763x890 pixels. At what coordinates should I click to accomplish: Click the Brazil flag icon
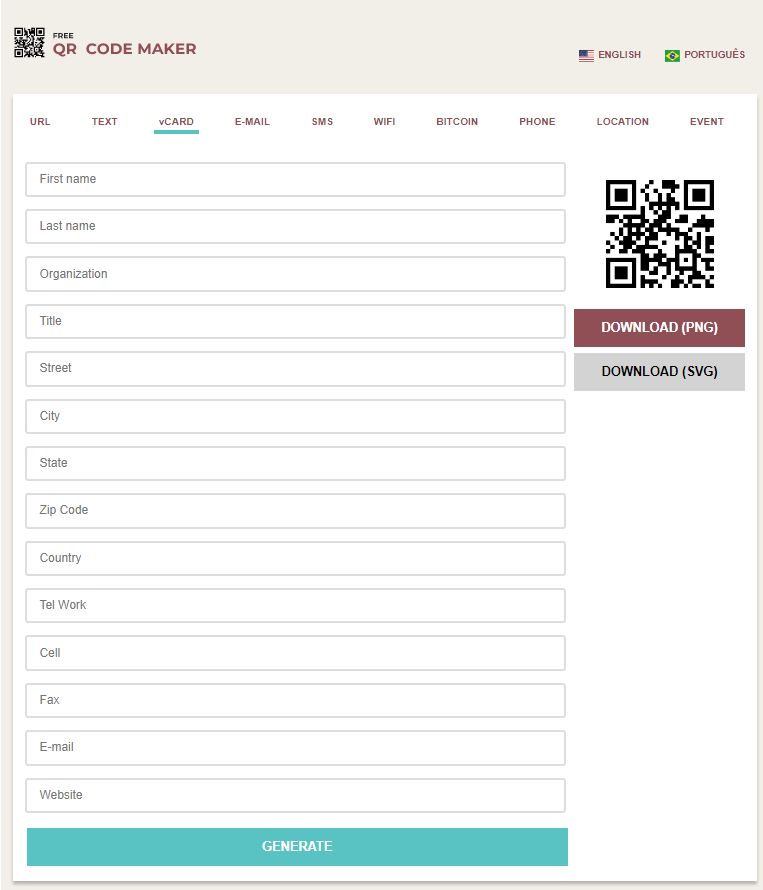(x=672, y=55)
